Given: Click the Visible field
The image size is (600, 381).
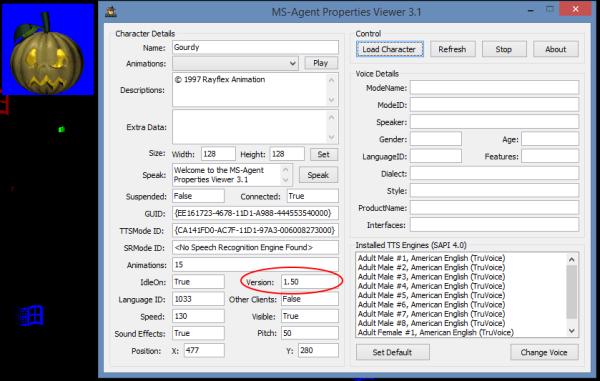Looking at the screenshot, I should 310,316.
